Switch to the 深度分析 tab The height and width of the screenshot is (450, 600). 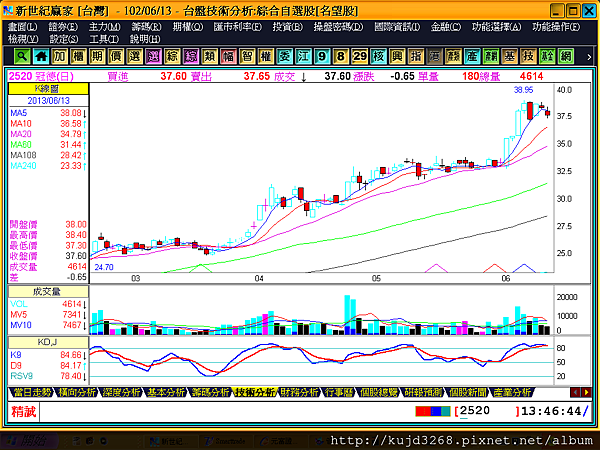[121, 392]
